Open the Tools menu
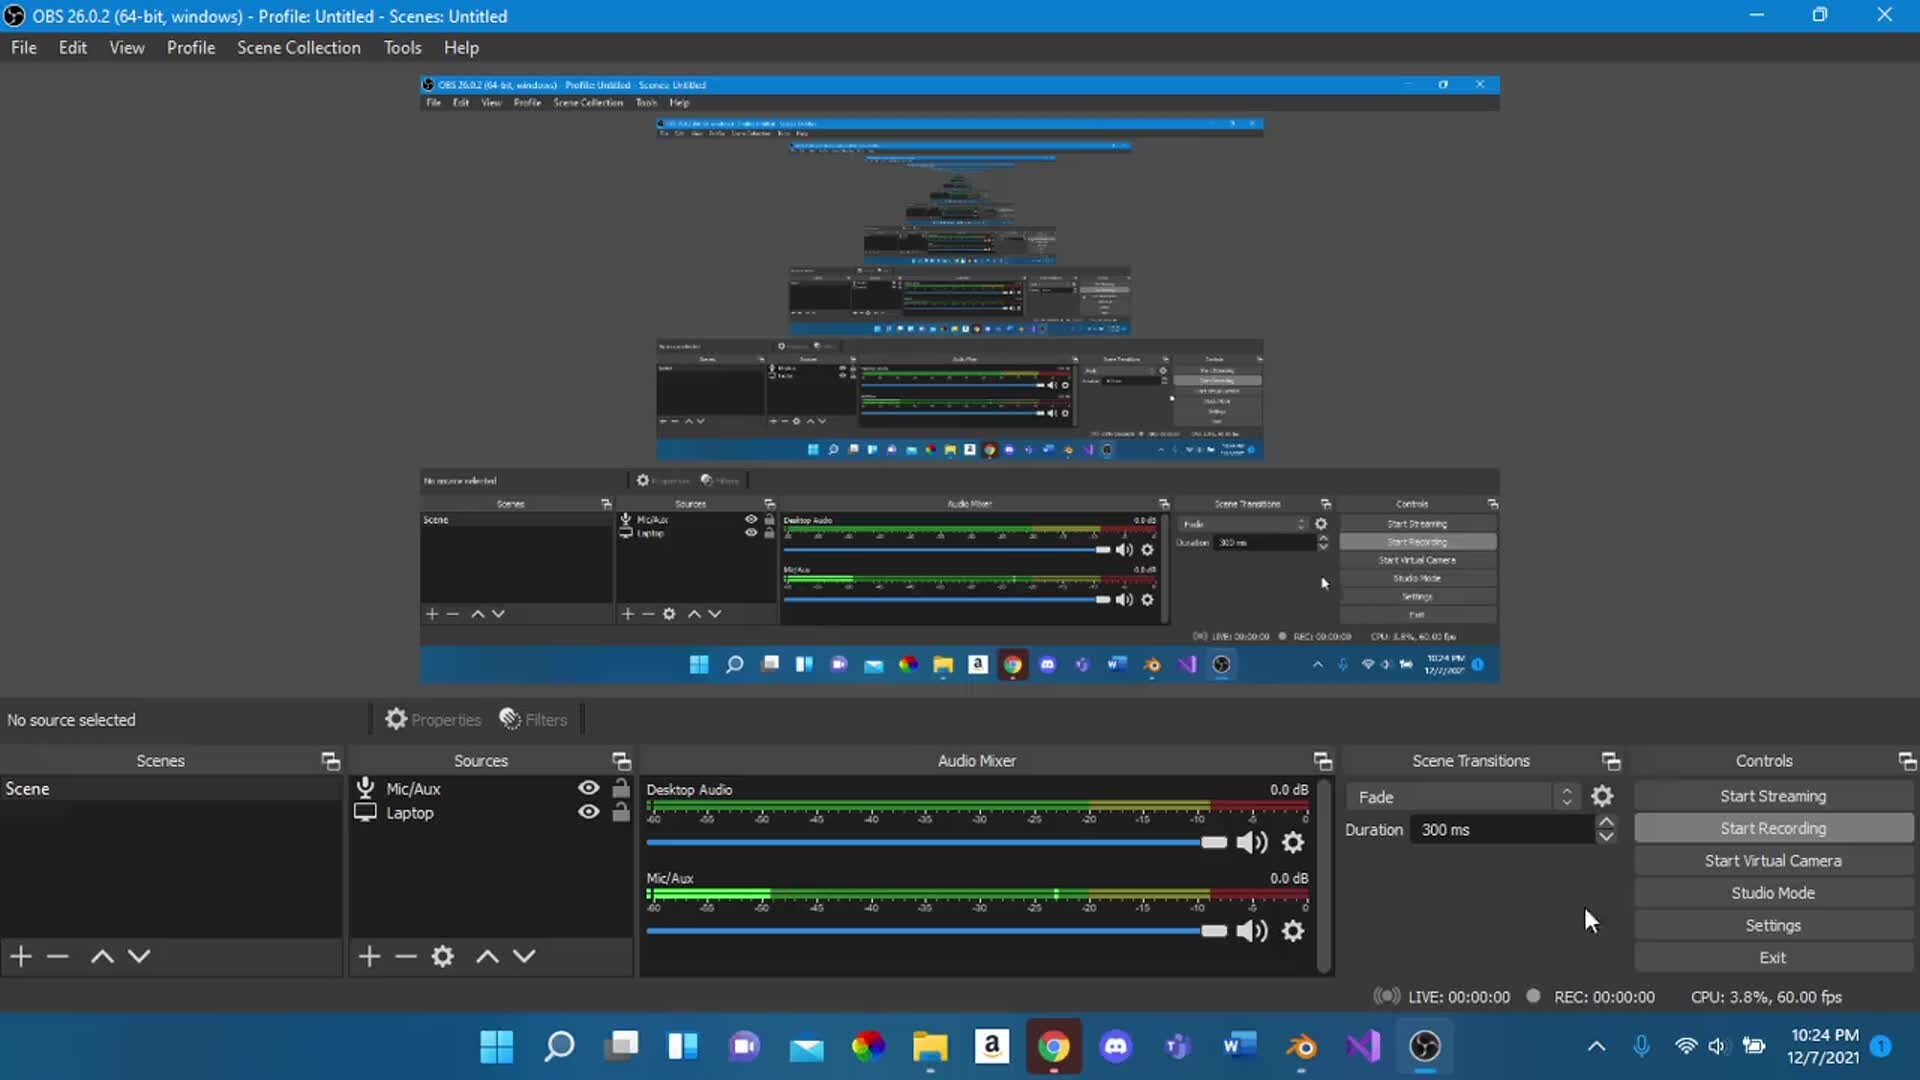Image resolution: width=1920 pixels, height=1080 pixels. tap(402, 47)
